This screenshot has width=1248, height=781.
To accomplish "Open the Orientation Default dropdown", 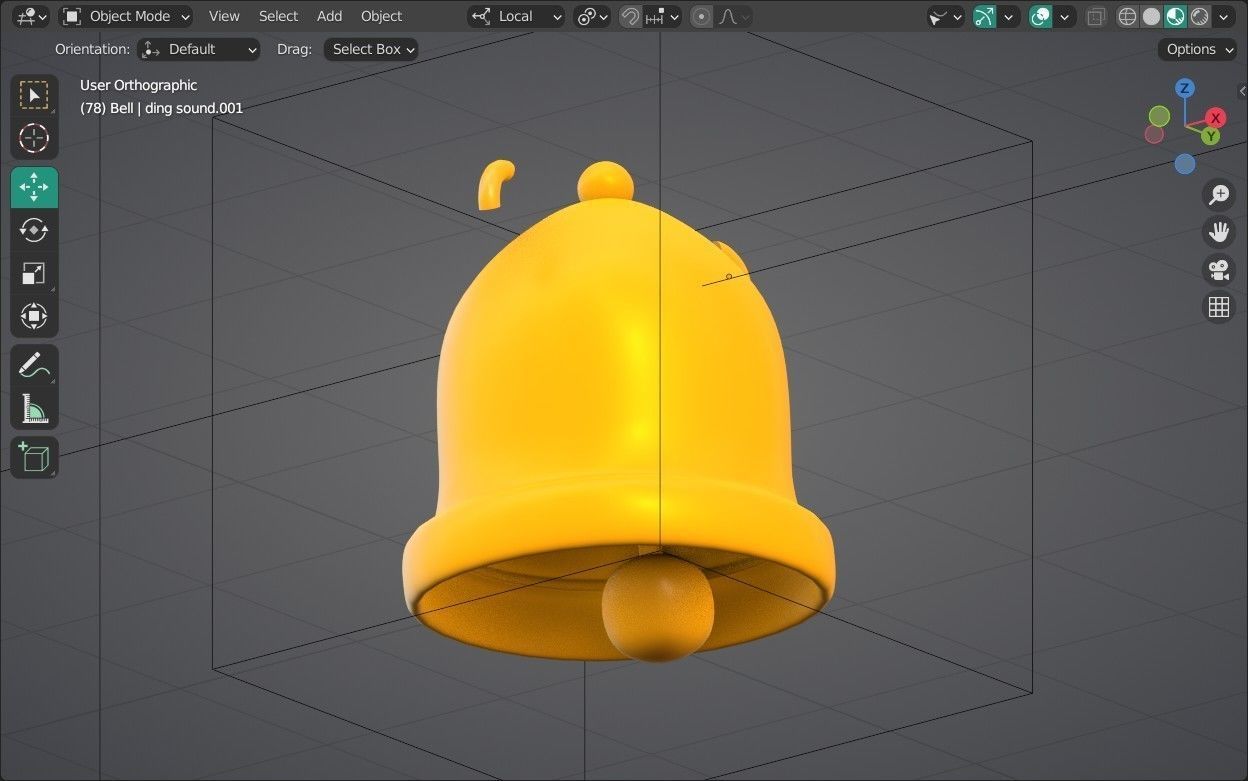I will (x=198, y=49).
